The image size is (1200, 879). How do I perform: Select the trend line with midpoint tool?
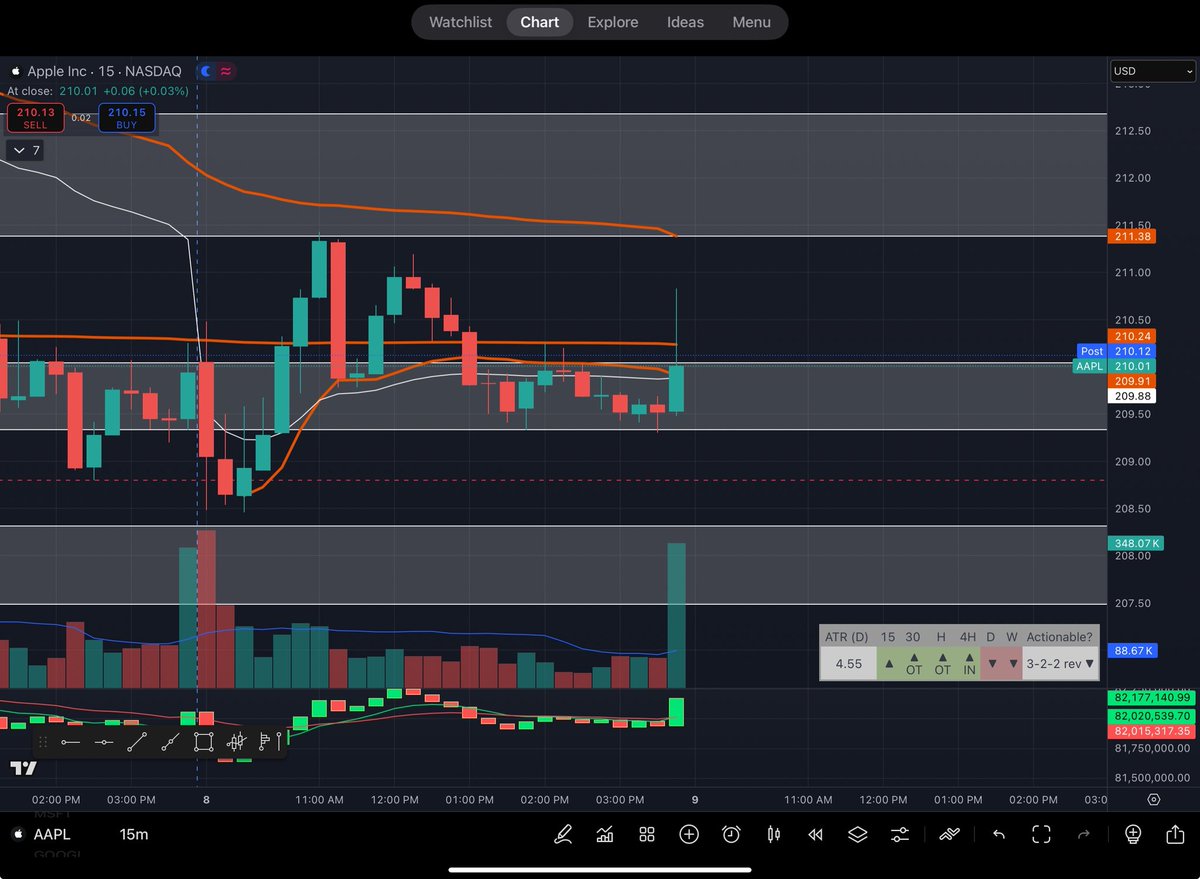[x=170, y=742]
